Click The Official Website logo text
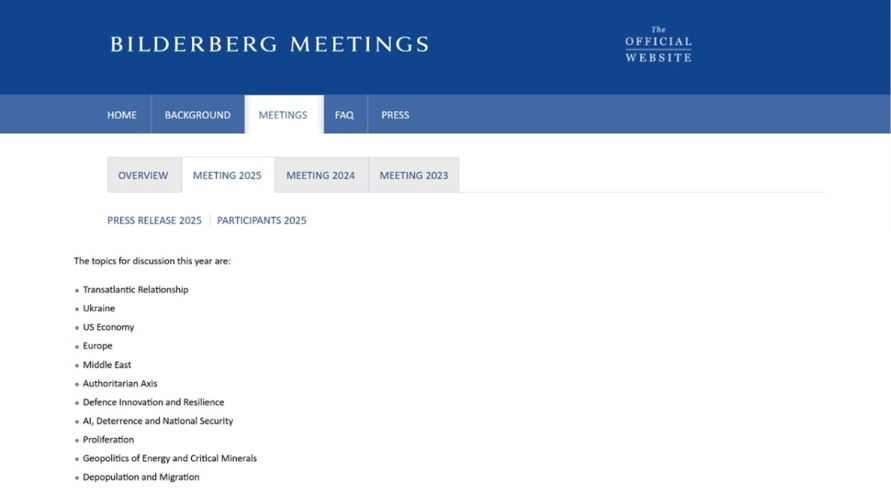Viewport: 891px width, 494px height. pos(658,44)
